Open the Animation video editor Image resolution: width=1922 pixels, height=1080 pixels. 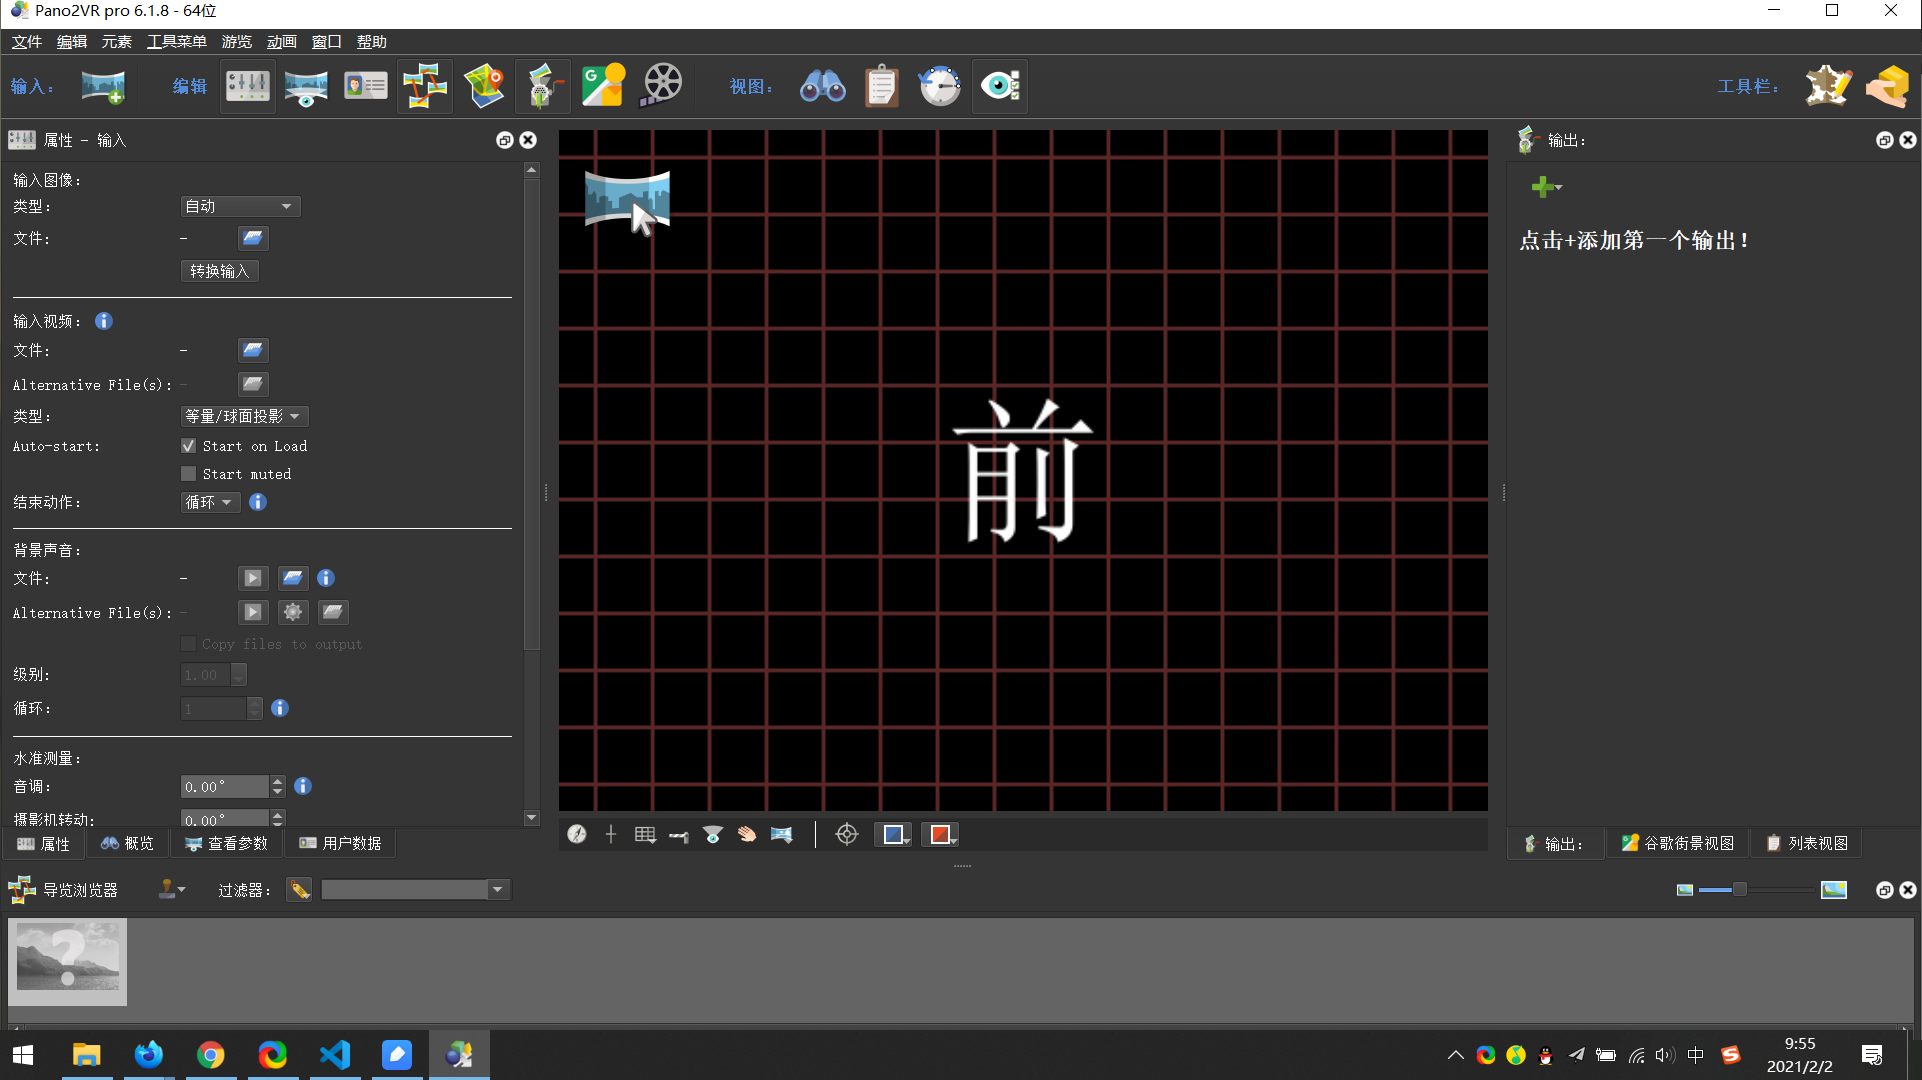(x=660, y=86)
